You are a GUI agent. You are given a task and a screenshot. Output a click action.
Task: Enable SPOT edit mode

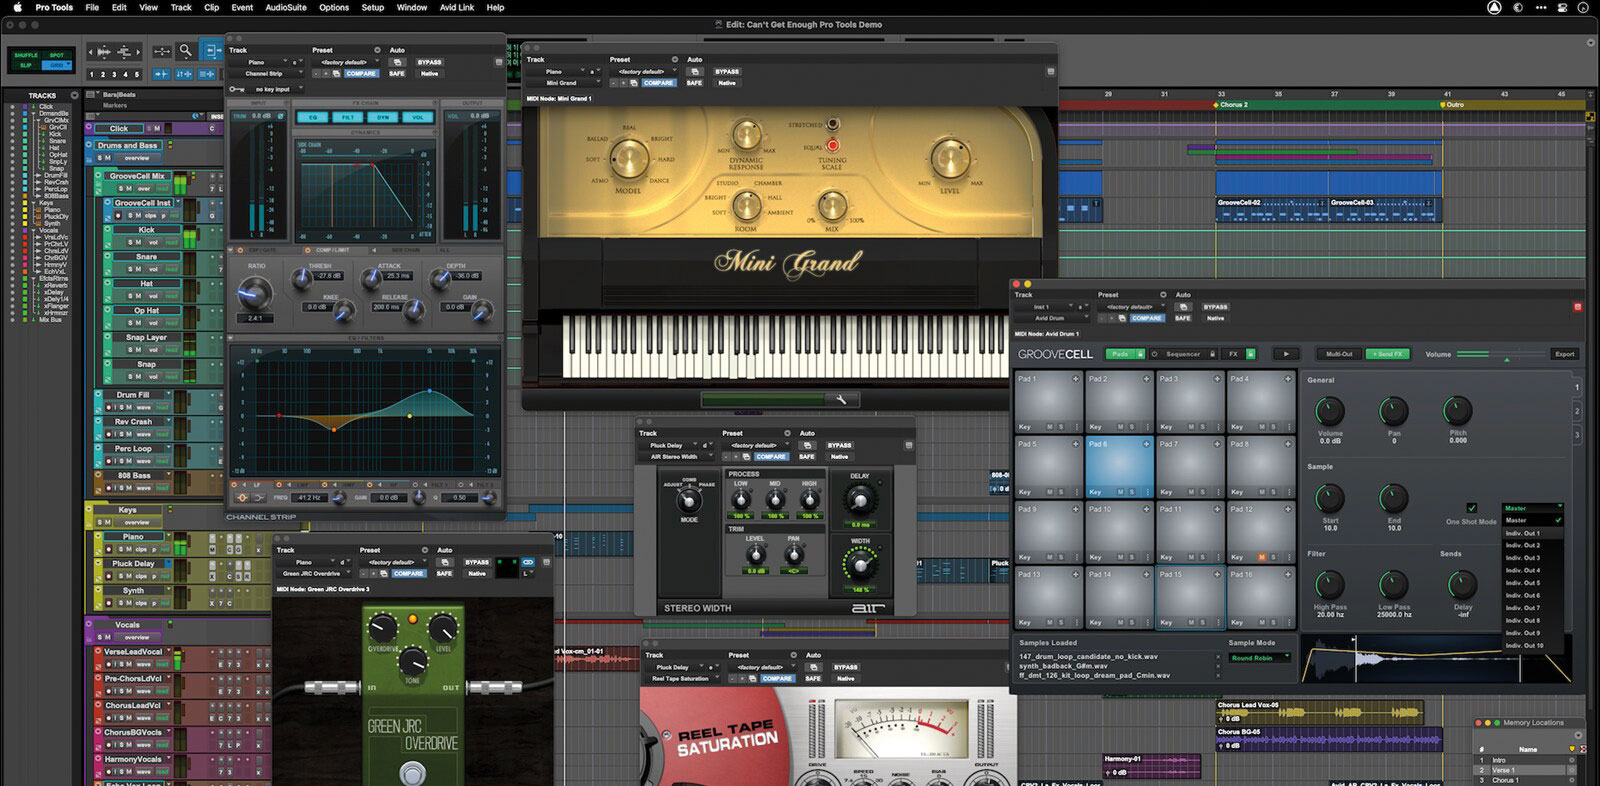tap(57, 55)
